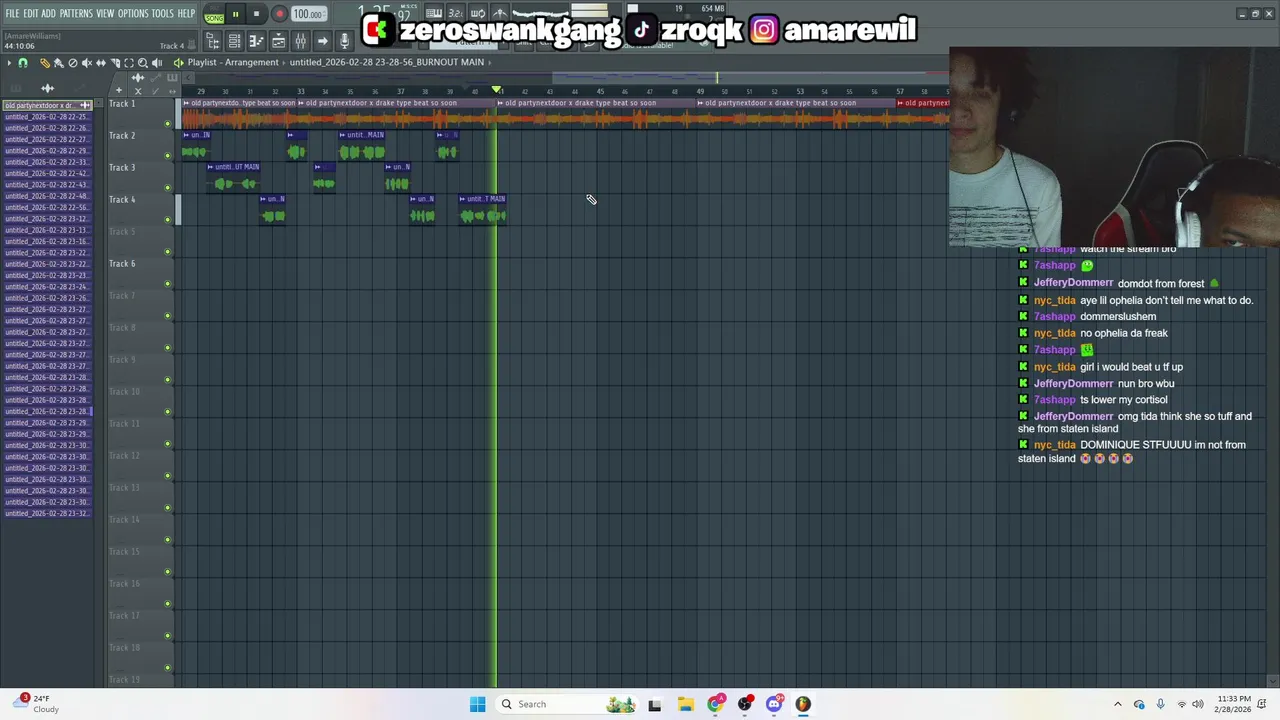Image resolution: width=1280 pixels, height=720 pixels.
Task: Select the Playback speaker tool
Action: [156, 63]
